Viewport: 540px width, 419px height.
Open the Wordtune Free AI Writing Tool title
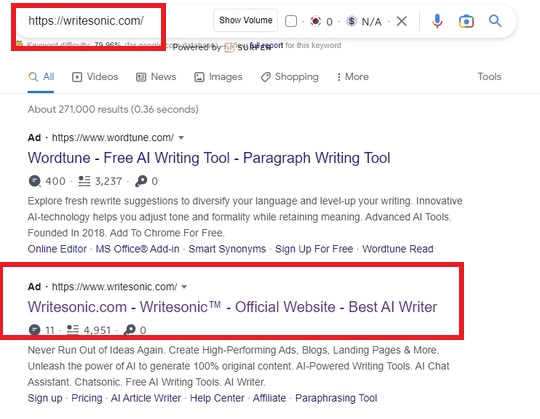(x=209, y=158)
